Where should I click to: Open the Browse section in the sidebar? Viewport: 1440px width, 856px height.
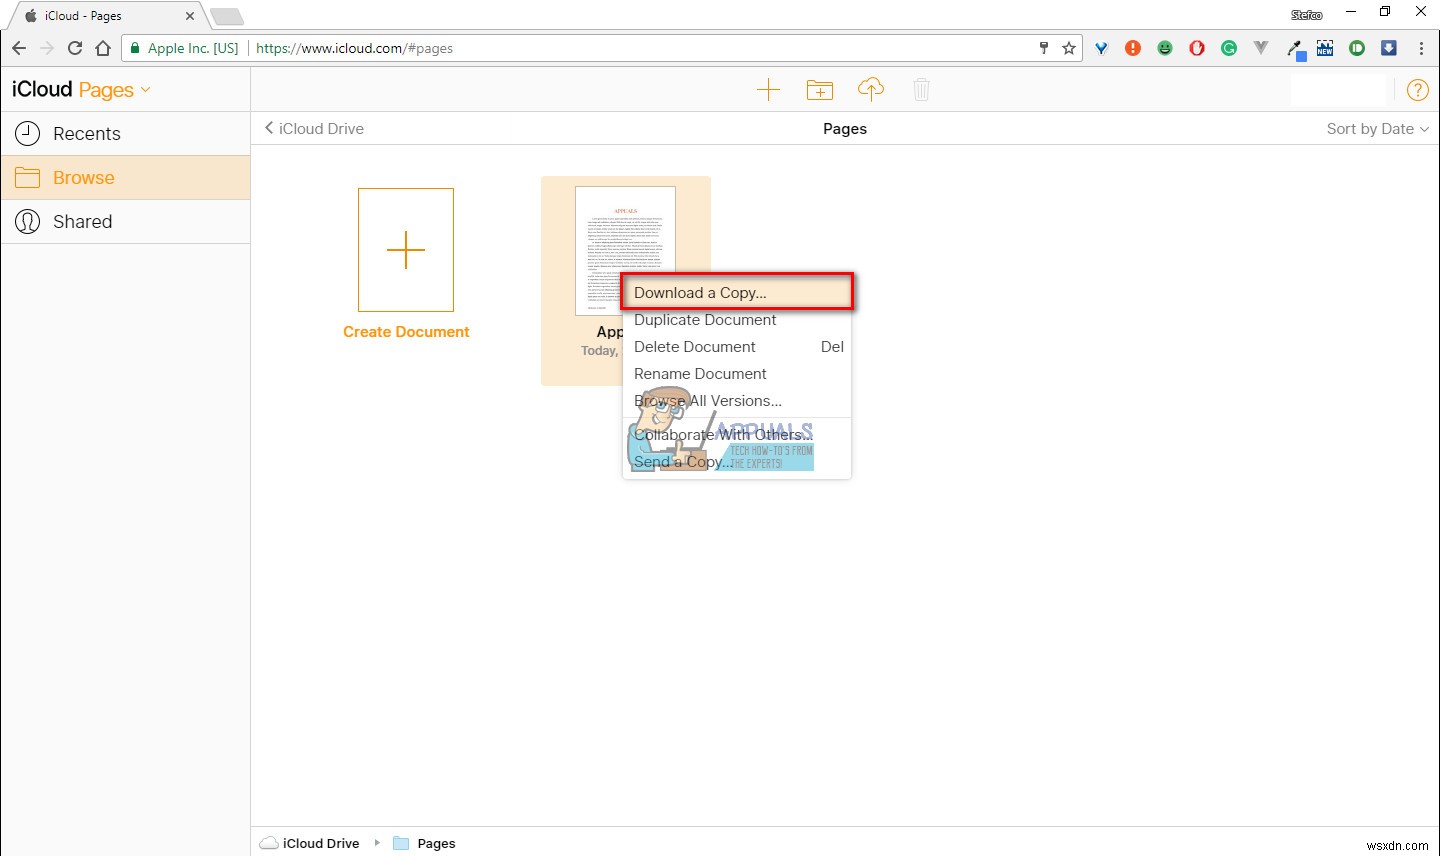coord(125,178)
